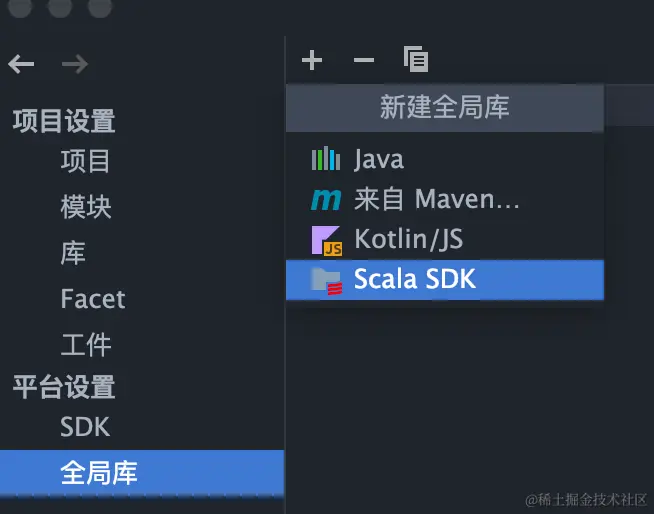The image size is (654, 514).
Task: Click the Scala SDK folder icon
Action: [327, 281]
